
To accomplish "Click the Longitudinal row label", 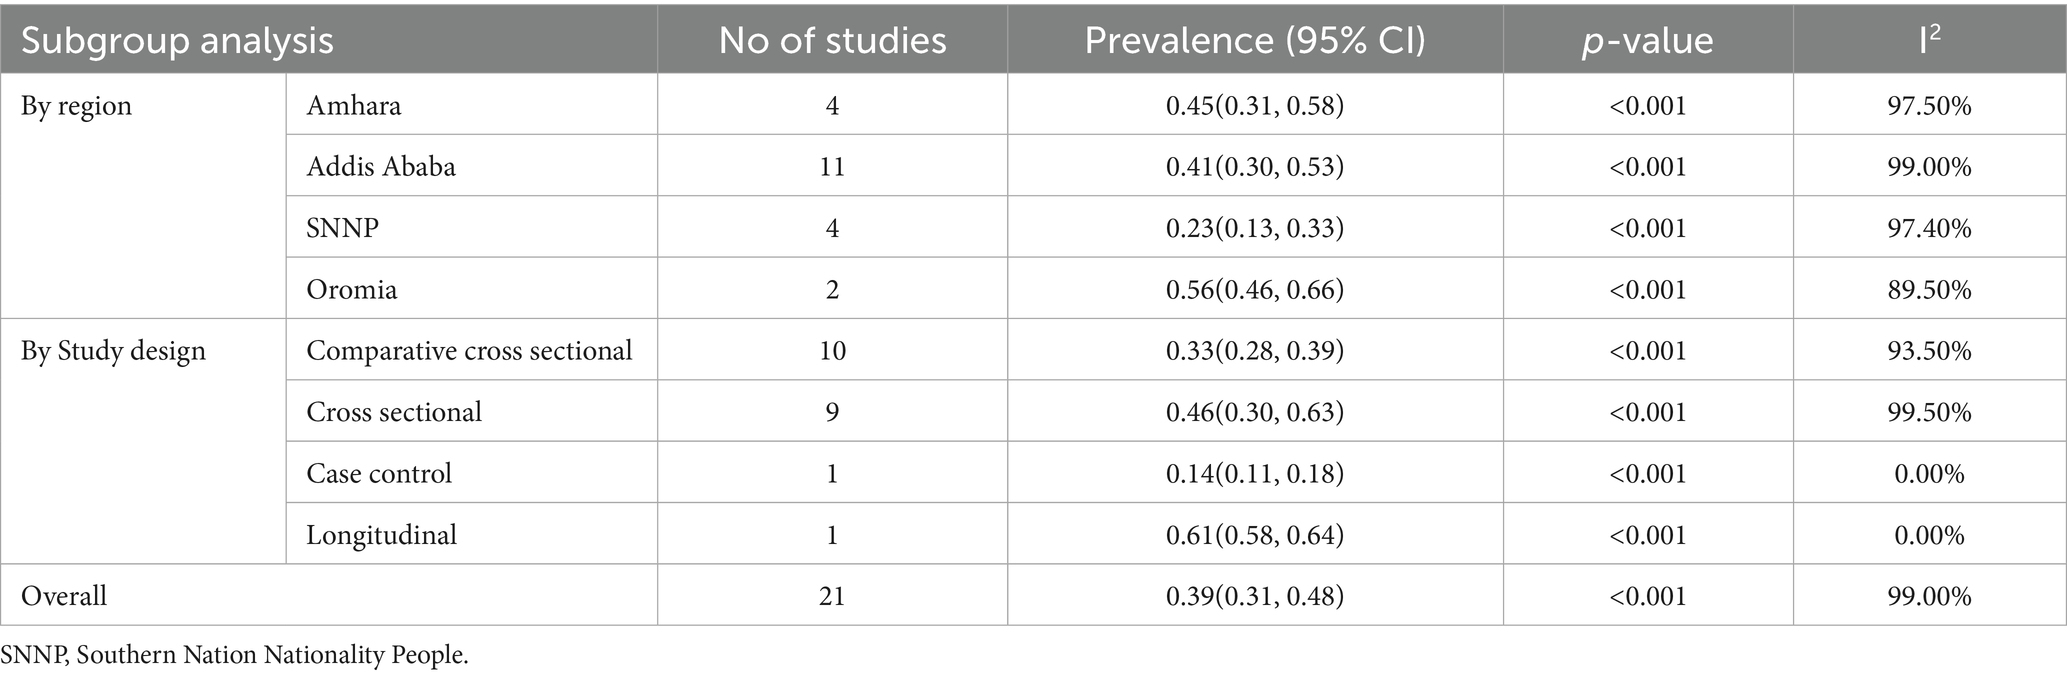I will pos(382,535).
